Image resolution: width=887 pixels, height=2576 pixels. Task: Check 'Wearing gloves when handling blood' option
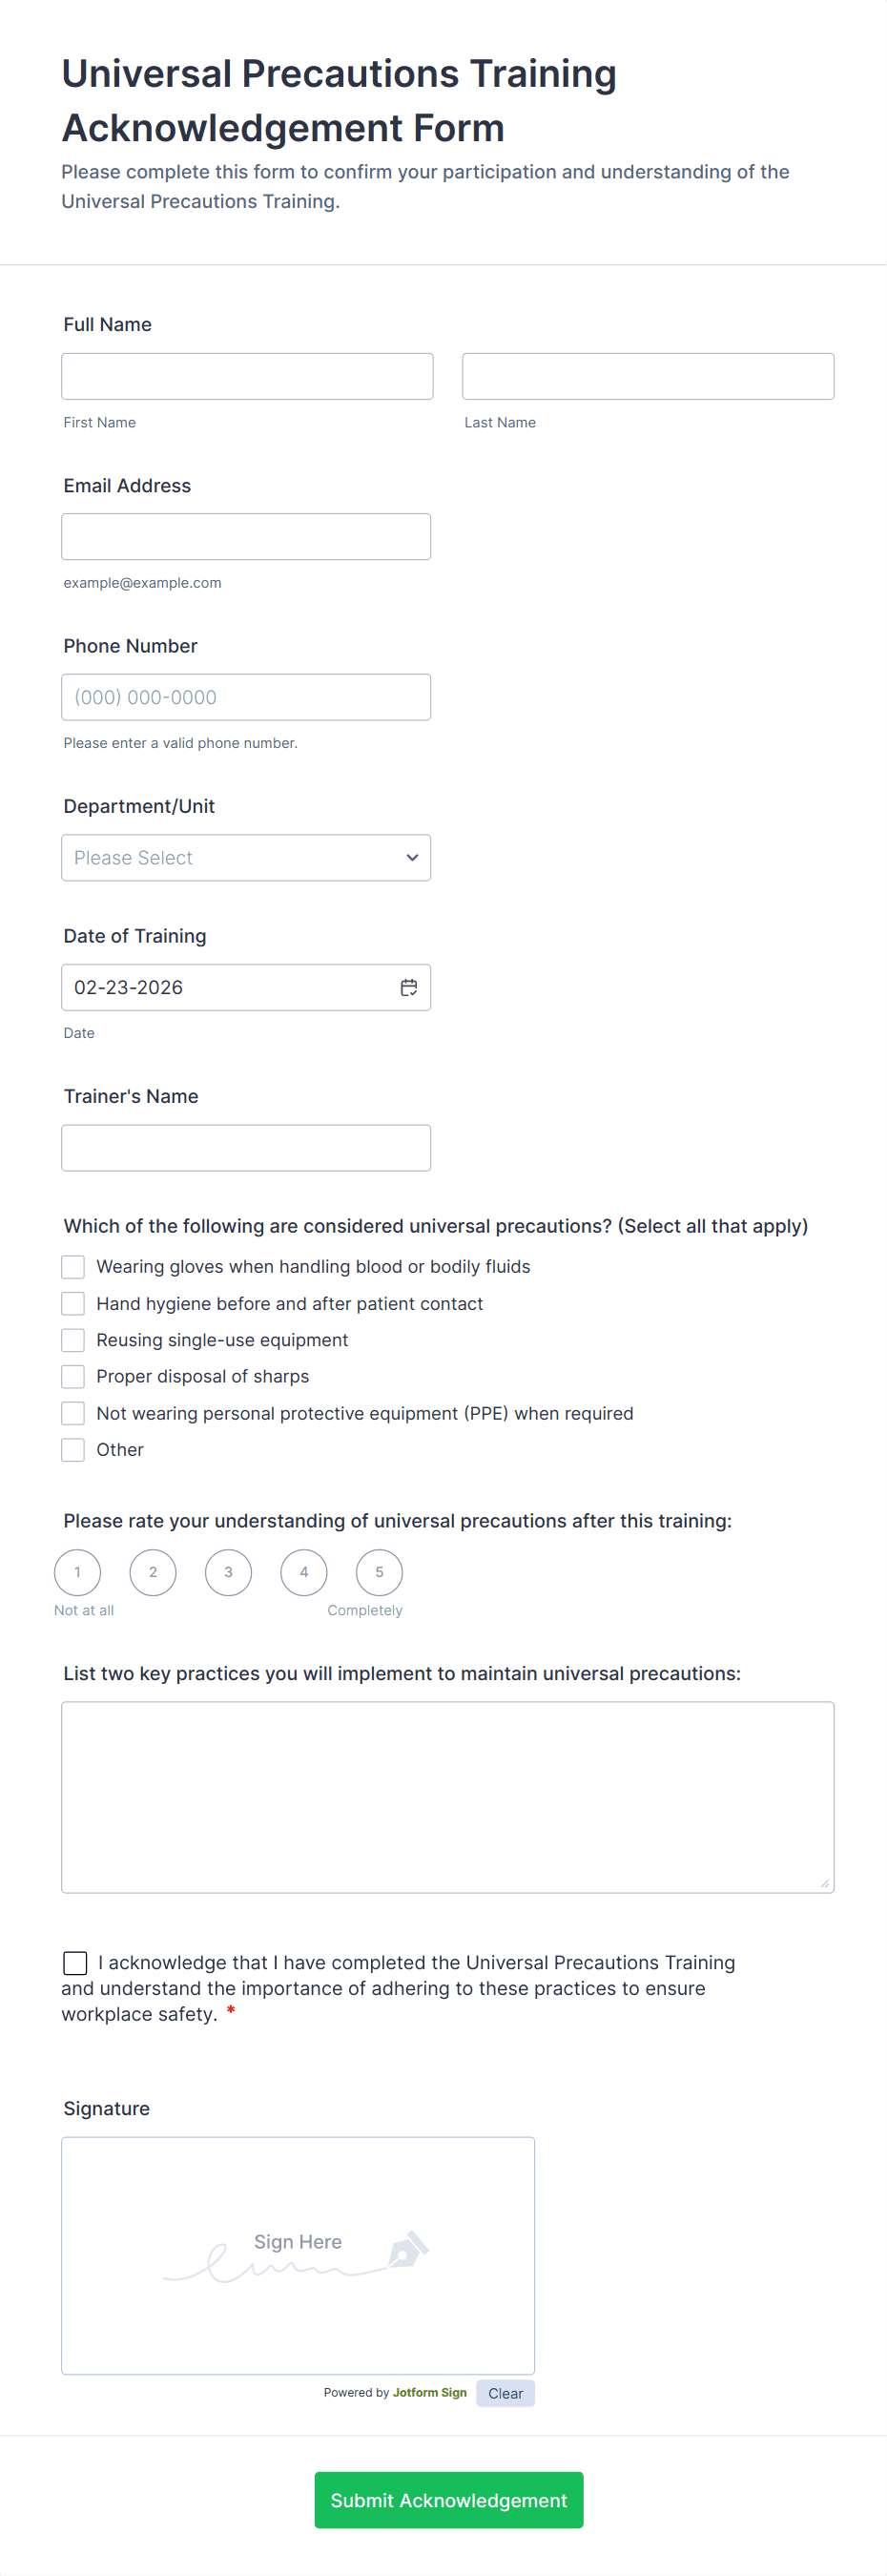(73, 1267)
